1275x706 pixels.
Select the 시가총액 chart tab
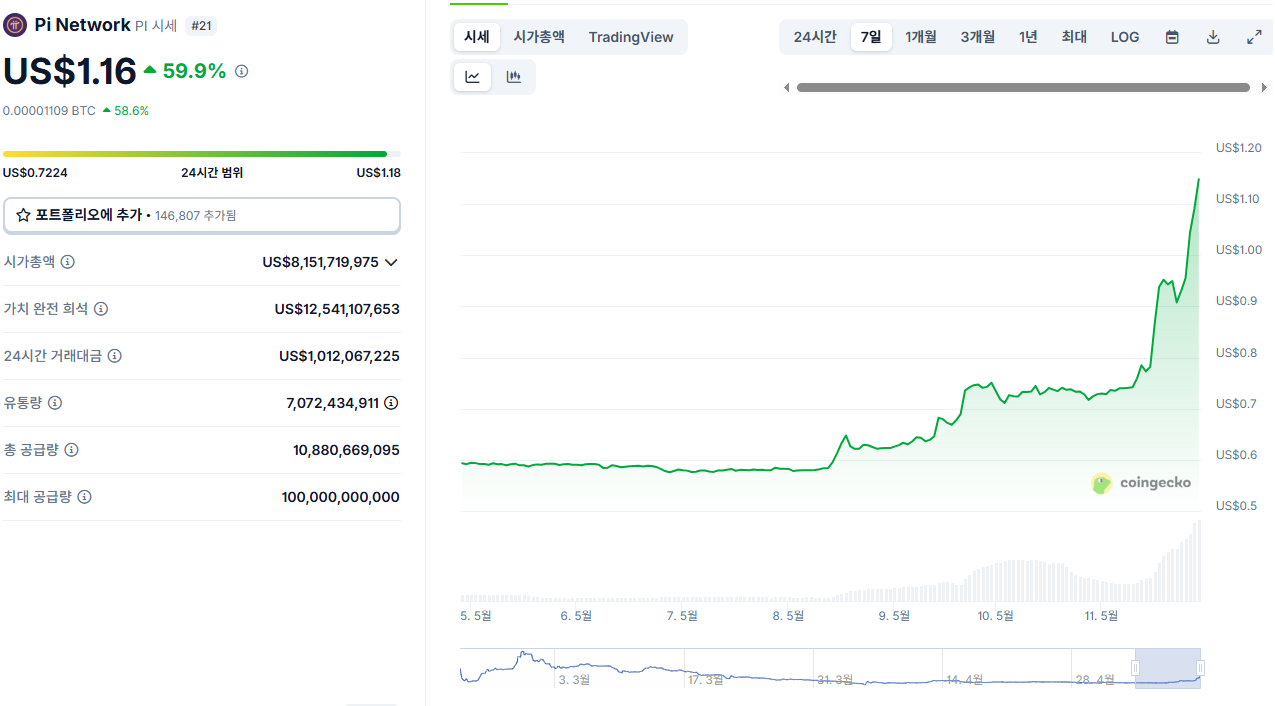(539, 37)
